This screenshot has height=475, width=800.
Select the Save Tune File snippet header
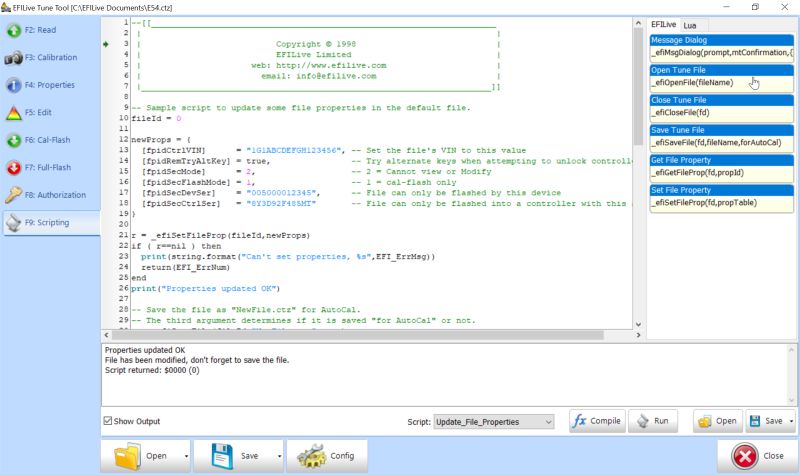pos(721,130)
